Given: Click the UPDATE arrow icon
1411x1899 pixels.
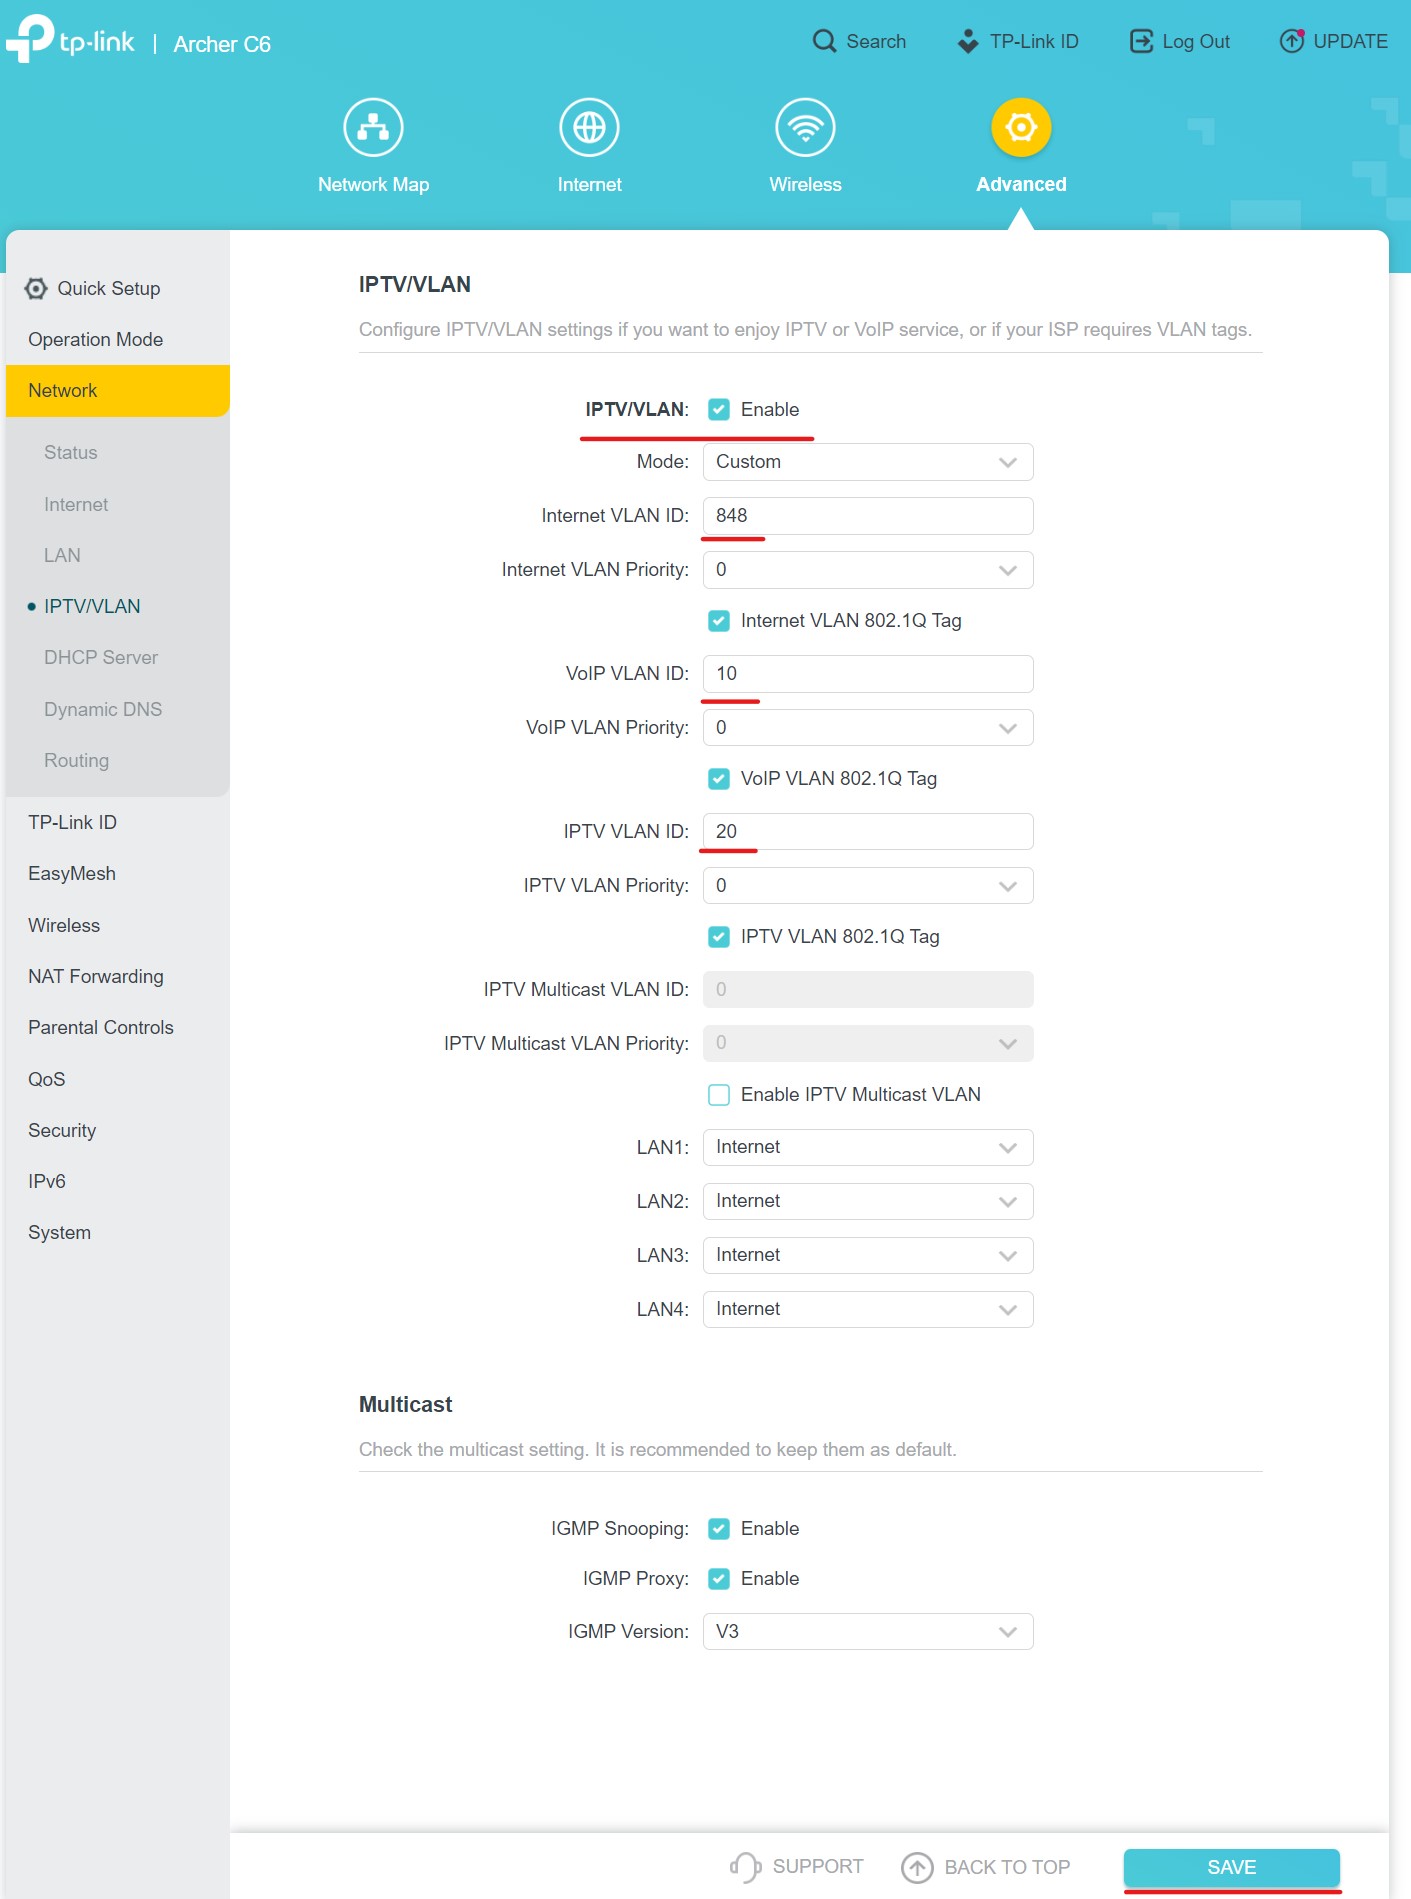Looking at the screenshot, I should 1292,41.
